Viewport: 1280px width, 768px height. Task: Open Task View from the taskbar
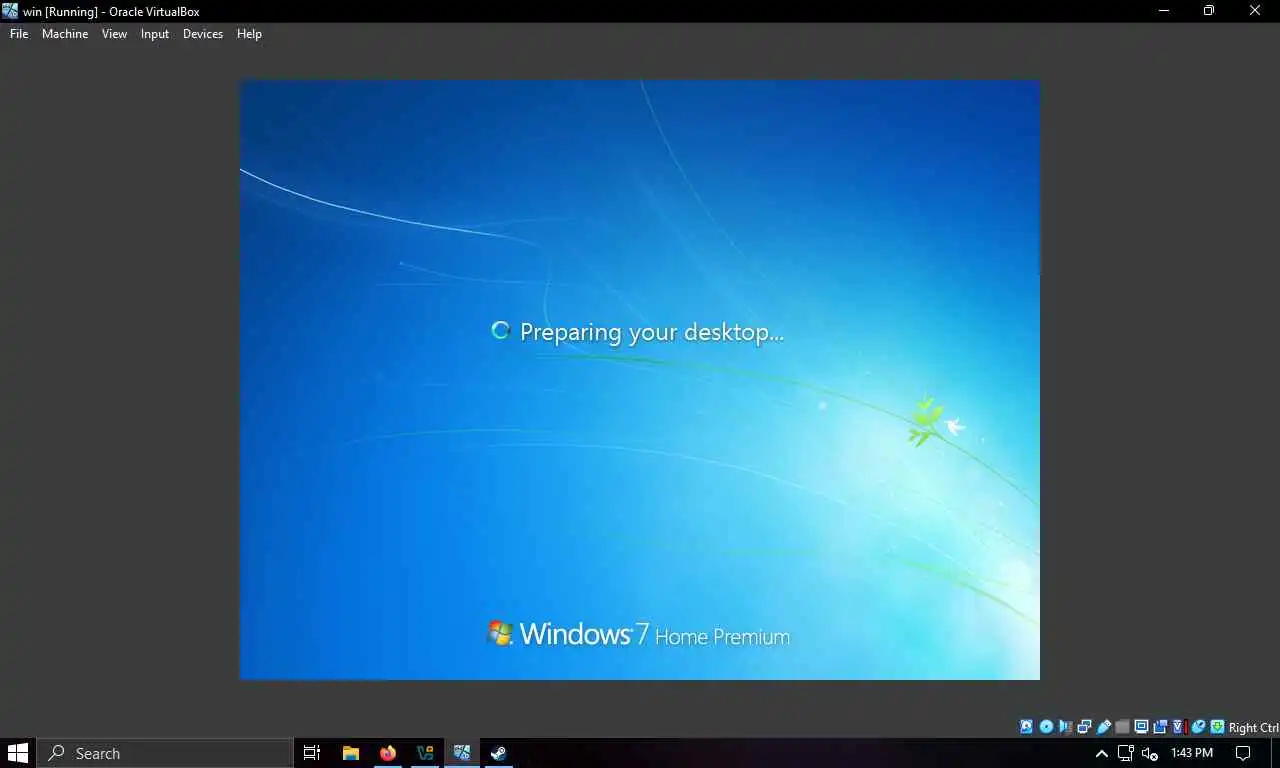pyautogui.click(x=312, y=753)
